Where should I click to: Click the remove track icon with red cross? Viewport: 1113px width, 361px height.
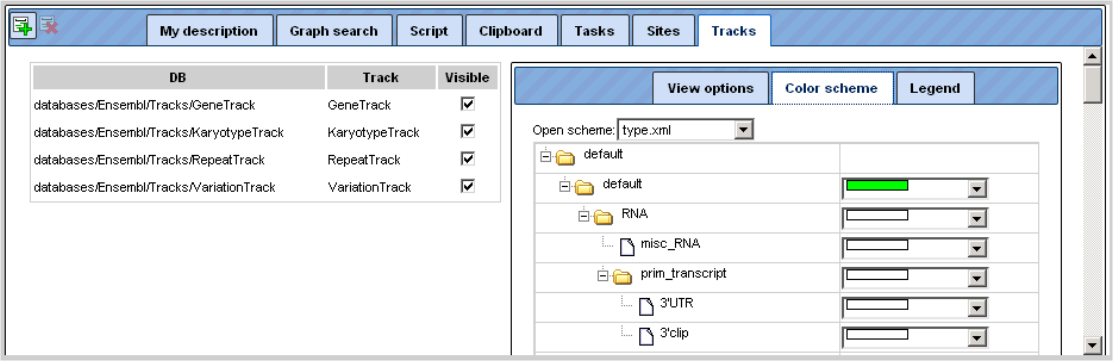click(49, 26)
